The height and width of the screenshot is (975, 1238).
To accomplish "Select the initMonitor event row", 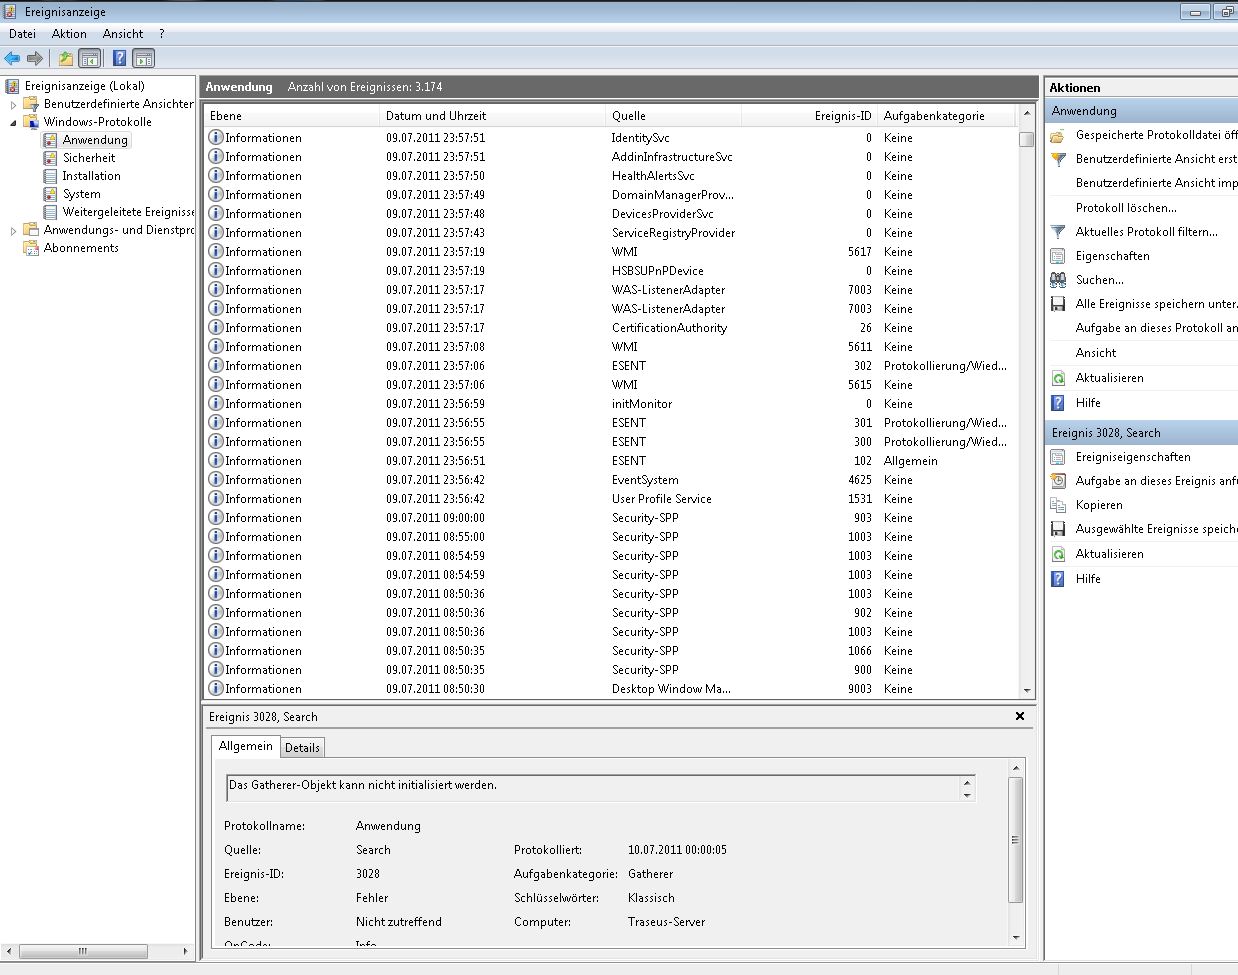I will click(610, 404).
